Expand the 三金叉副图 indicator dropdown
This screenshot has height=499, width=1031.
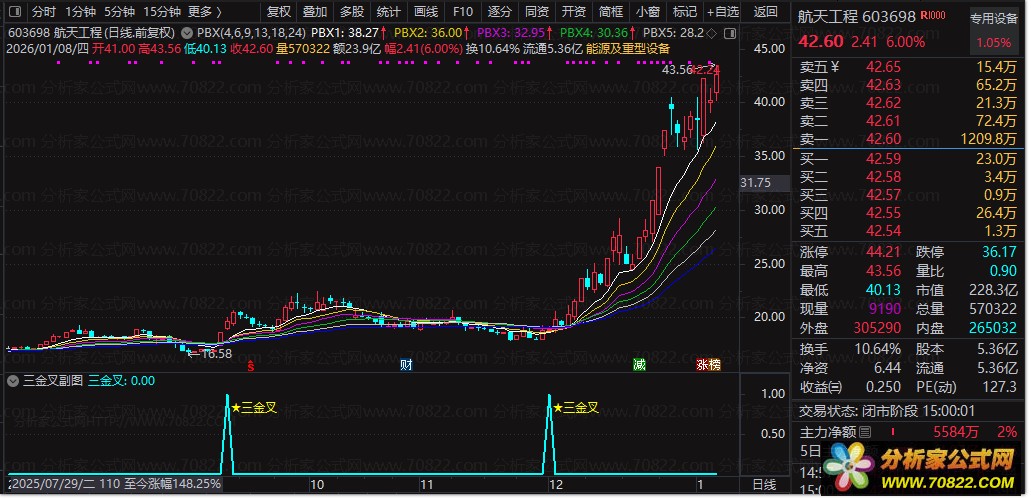point(14,380)
